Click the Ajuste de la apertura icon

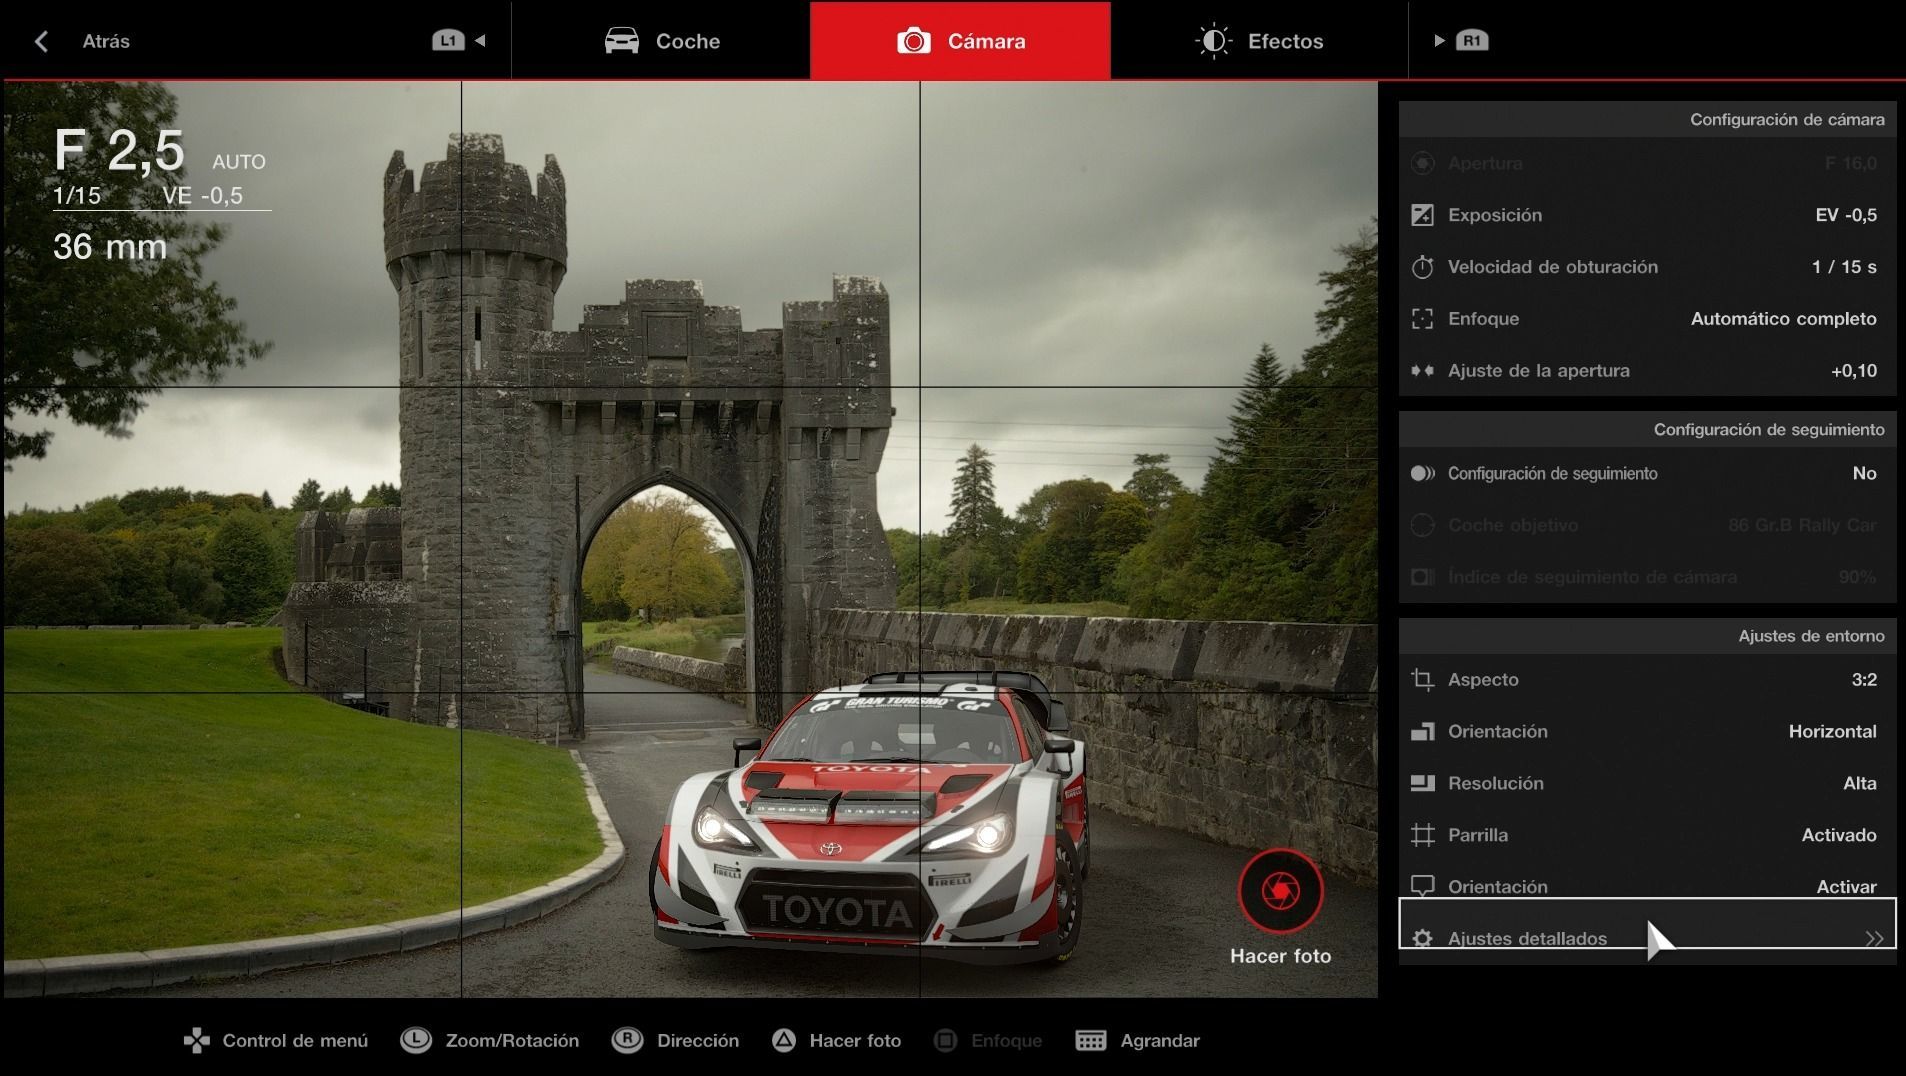tap(1422, 371)
